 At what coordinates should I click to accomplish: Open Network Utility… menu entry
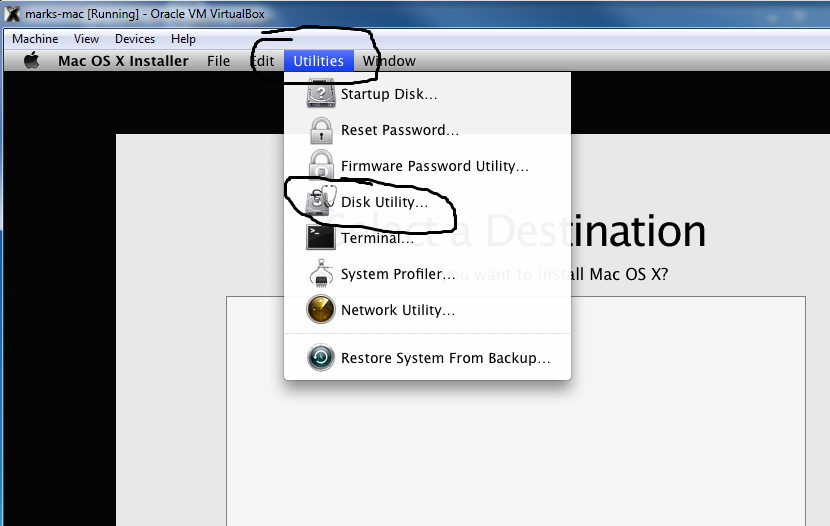point(427,310)
